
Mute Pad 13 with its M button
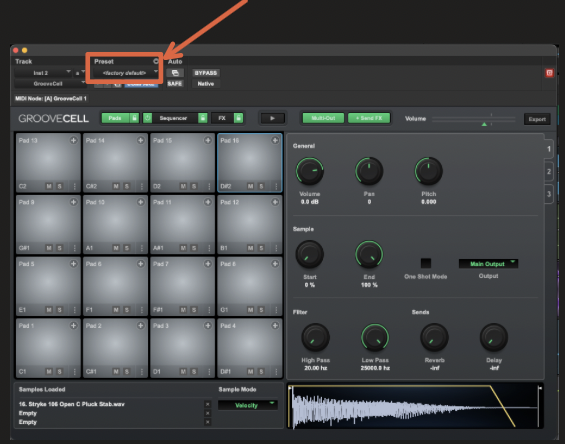click(x=49, y=186)
